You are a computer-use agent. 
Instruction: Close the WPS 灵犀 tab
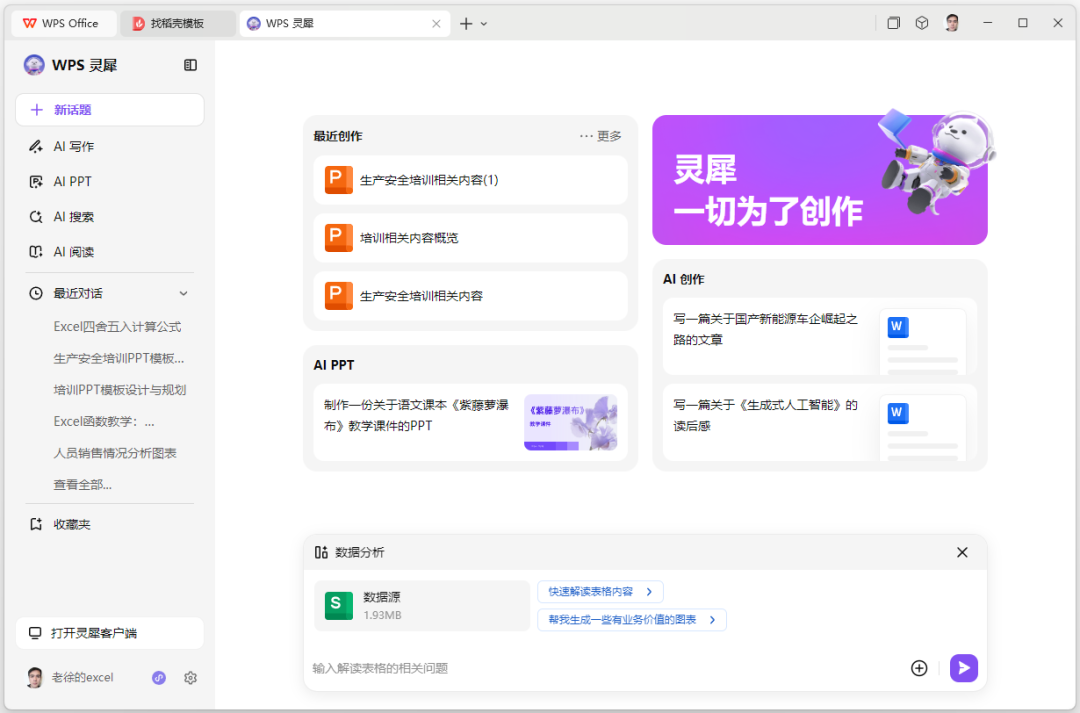coord(436,23)
